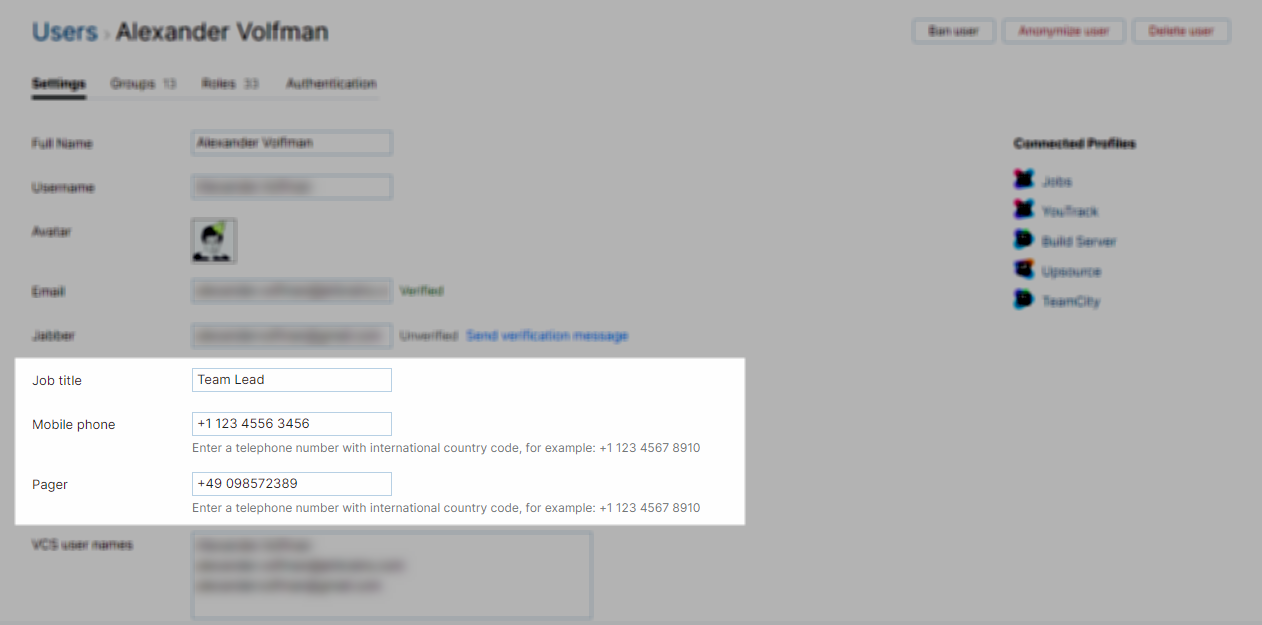
Task: Click the Delete user button
Action: click(x=1181, y=31)
